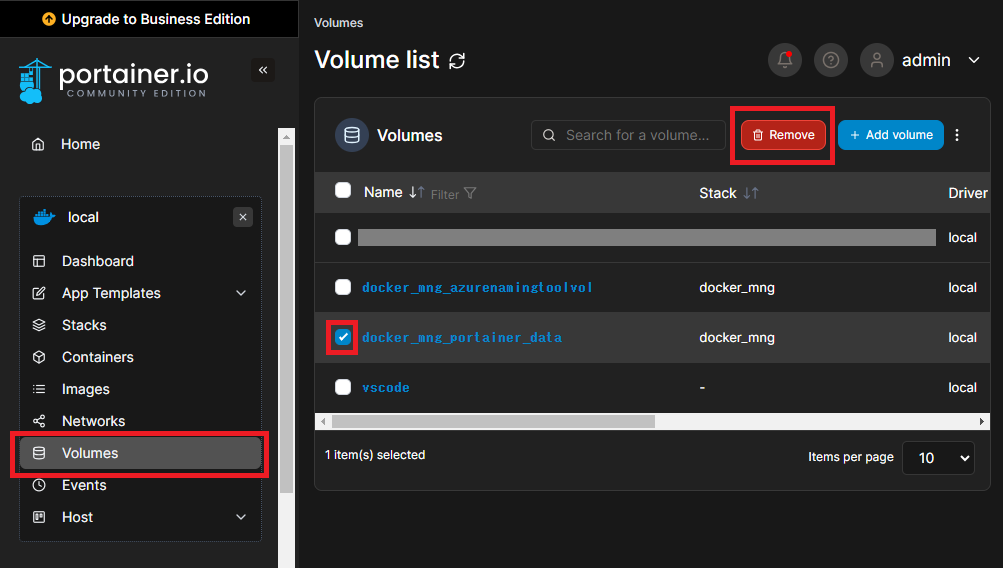Screen dimensions: 1003x568
Task: Click the Volumes database header icon
Action: pyautogui.click(x=352, y=135)
